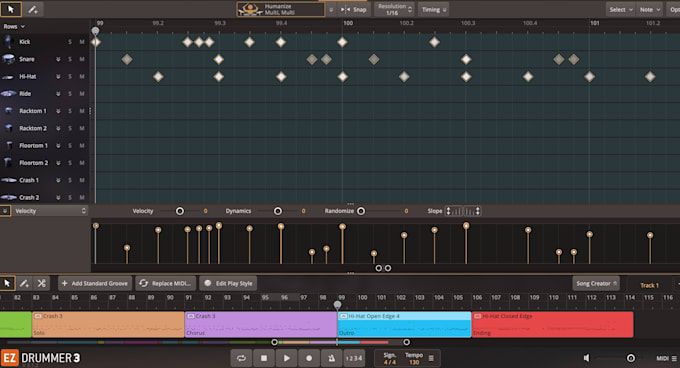Mute the Kick row

82,42
